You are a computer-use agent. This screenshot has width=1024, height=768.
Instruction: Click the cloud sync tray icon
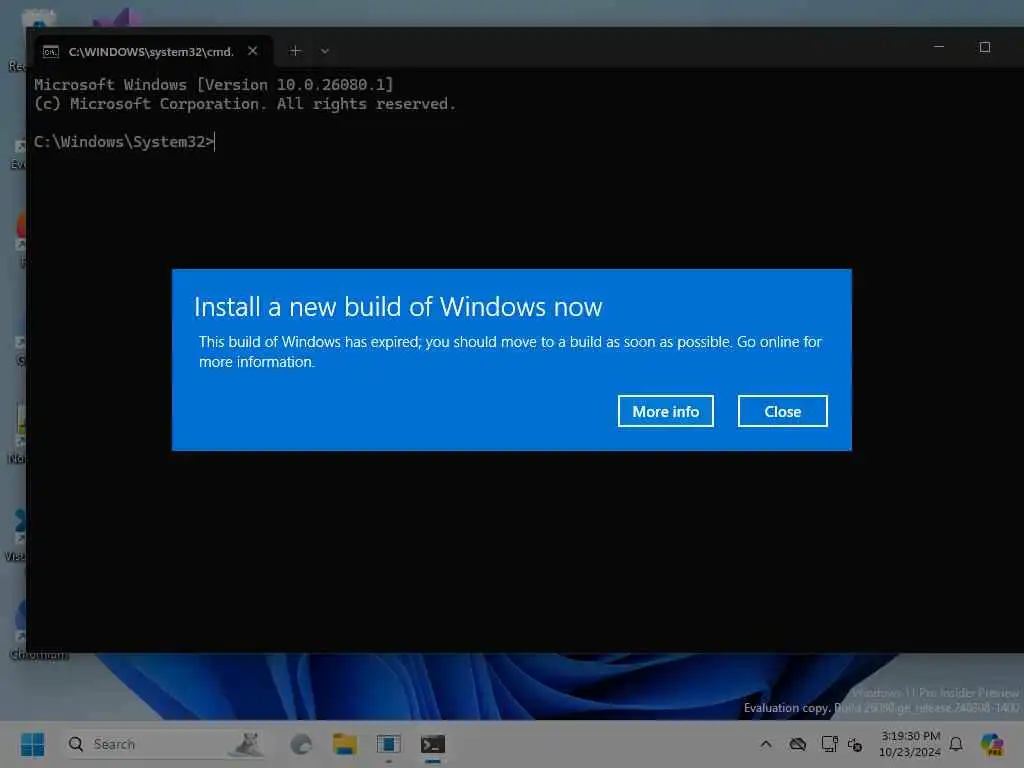(797, 744)
